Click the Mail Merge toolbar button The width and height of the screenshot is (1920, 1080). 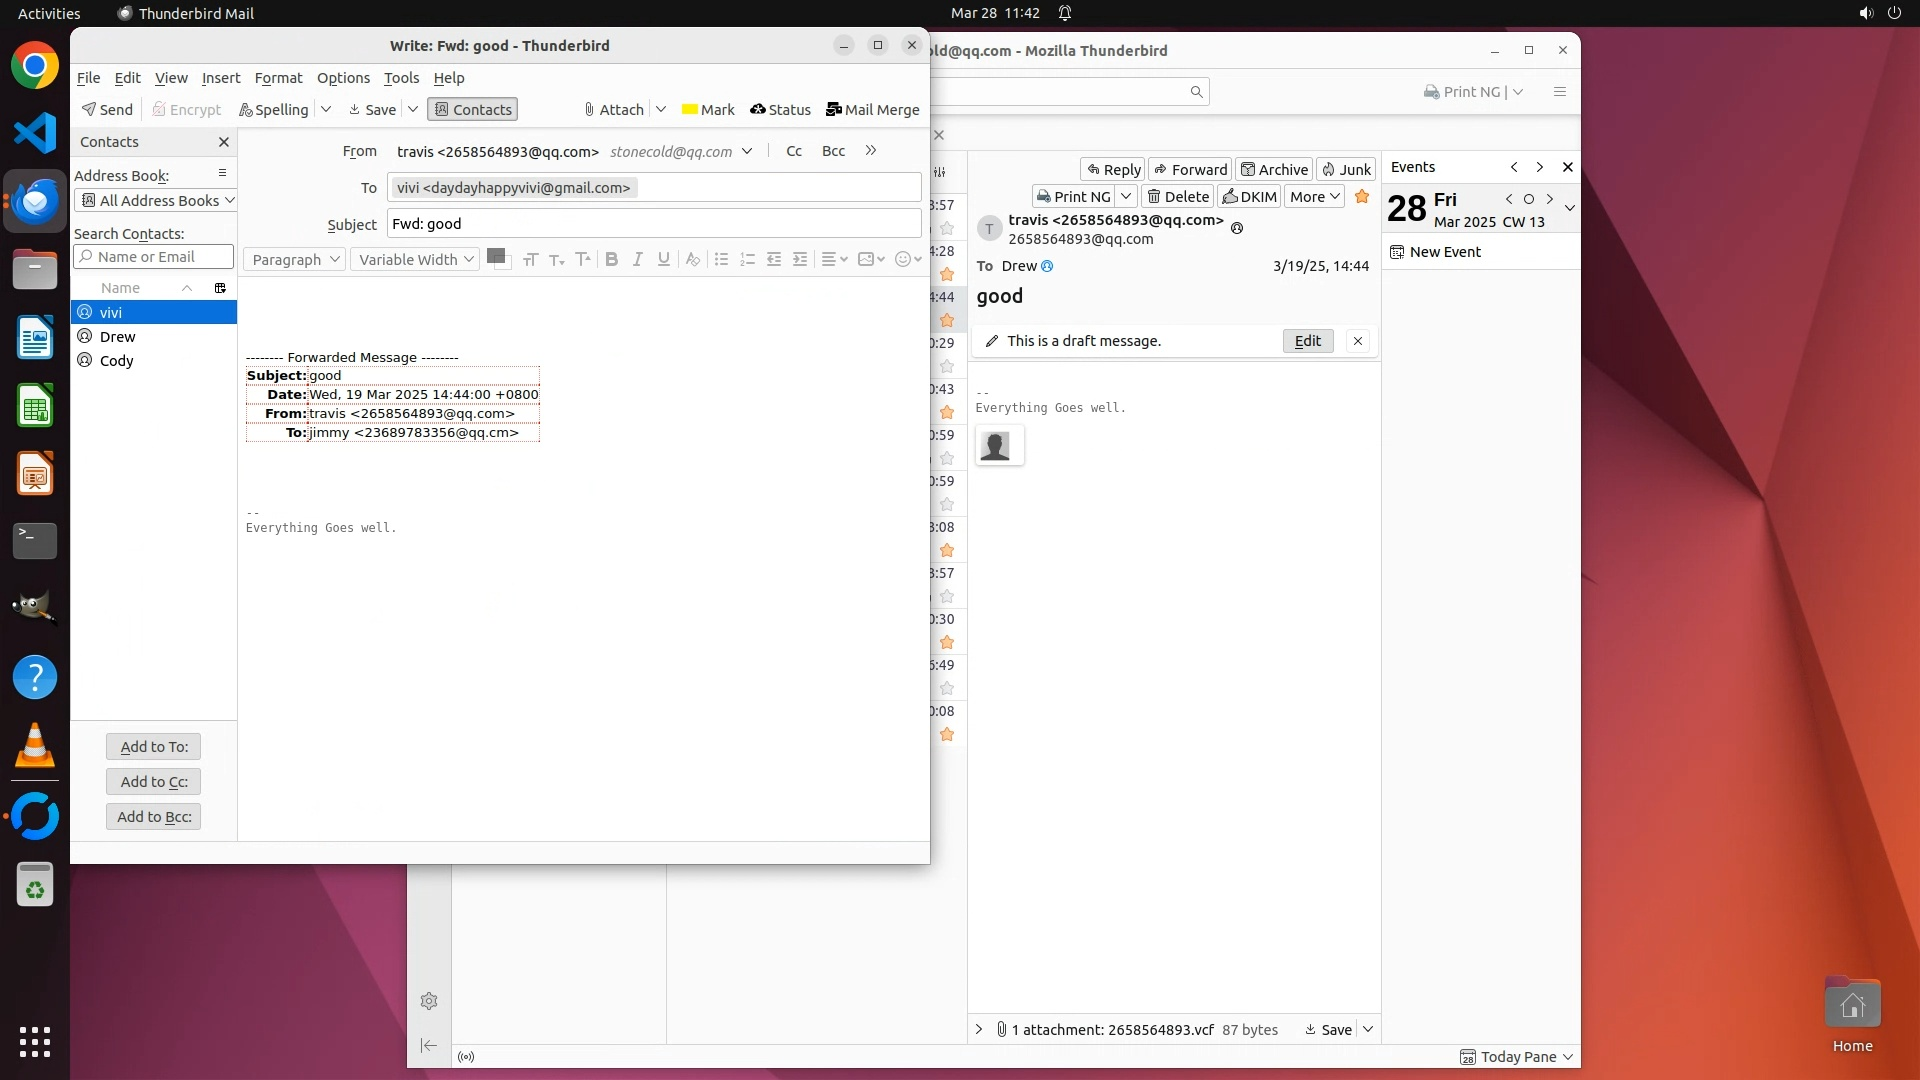pyautogui.click(x=872, y=110)
